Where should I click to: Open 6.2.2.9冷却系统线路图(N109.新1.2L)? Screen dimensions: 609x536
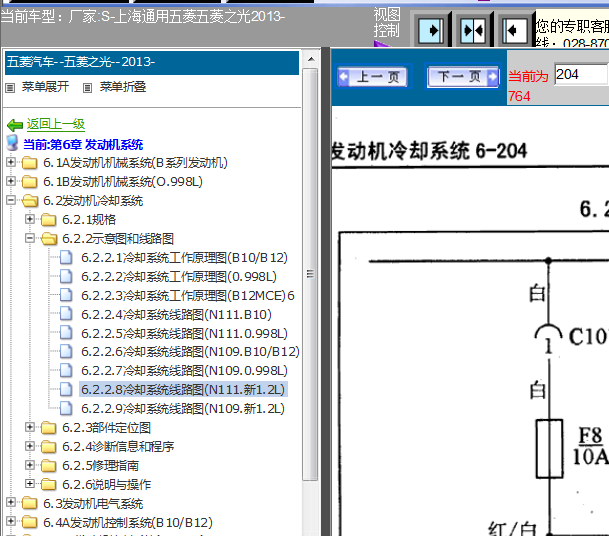coord(183,409)
